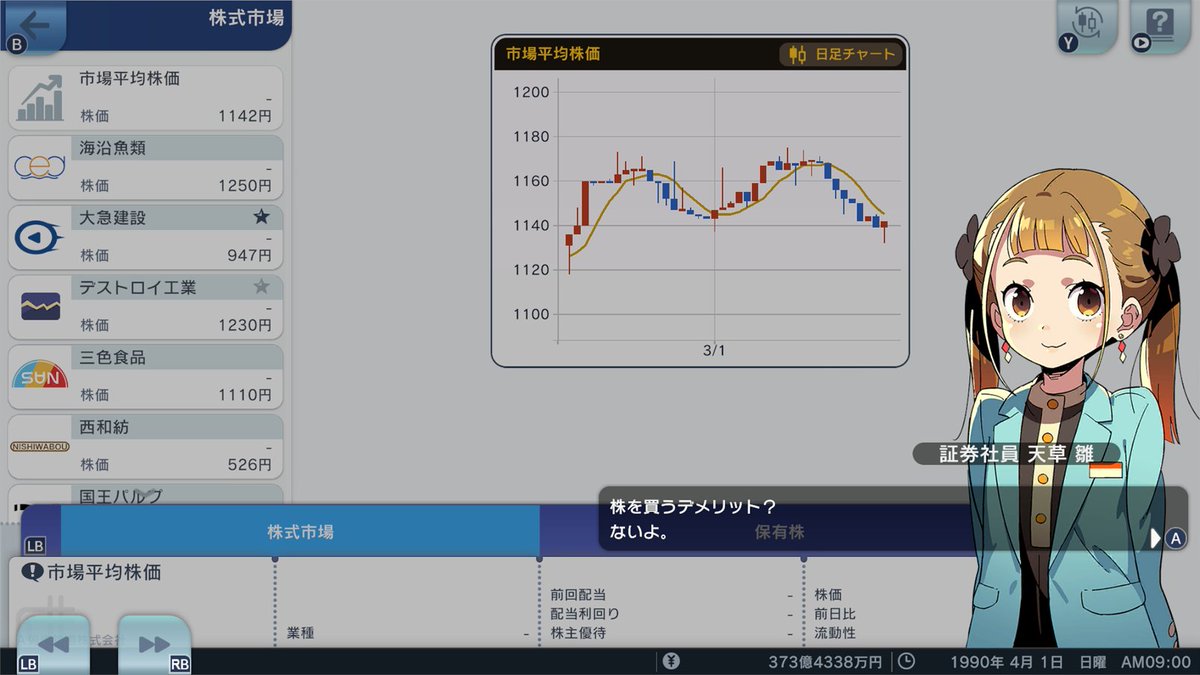Click the 947円 price of 大急建設
The image size is (1200, 675).
(x=249, y=255)
